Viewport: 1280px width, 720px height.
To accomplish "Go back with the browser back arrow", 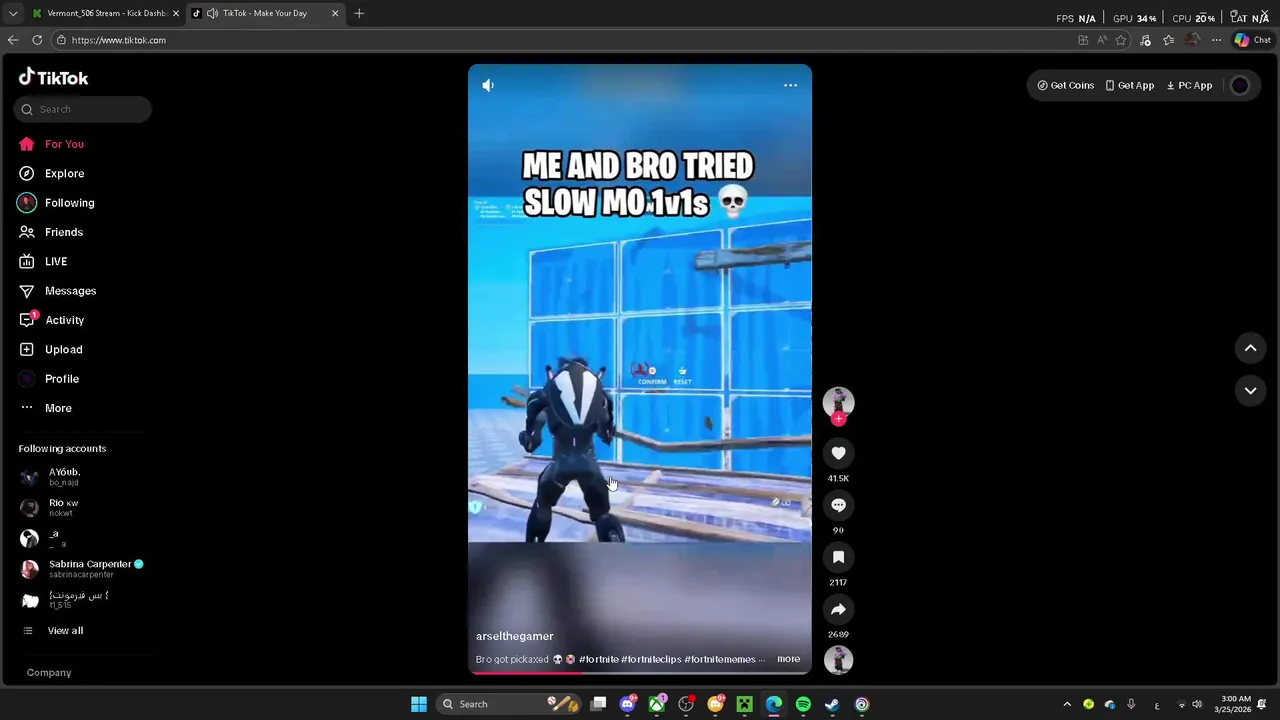I will pyautogui.click(x=13, y=40).
